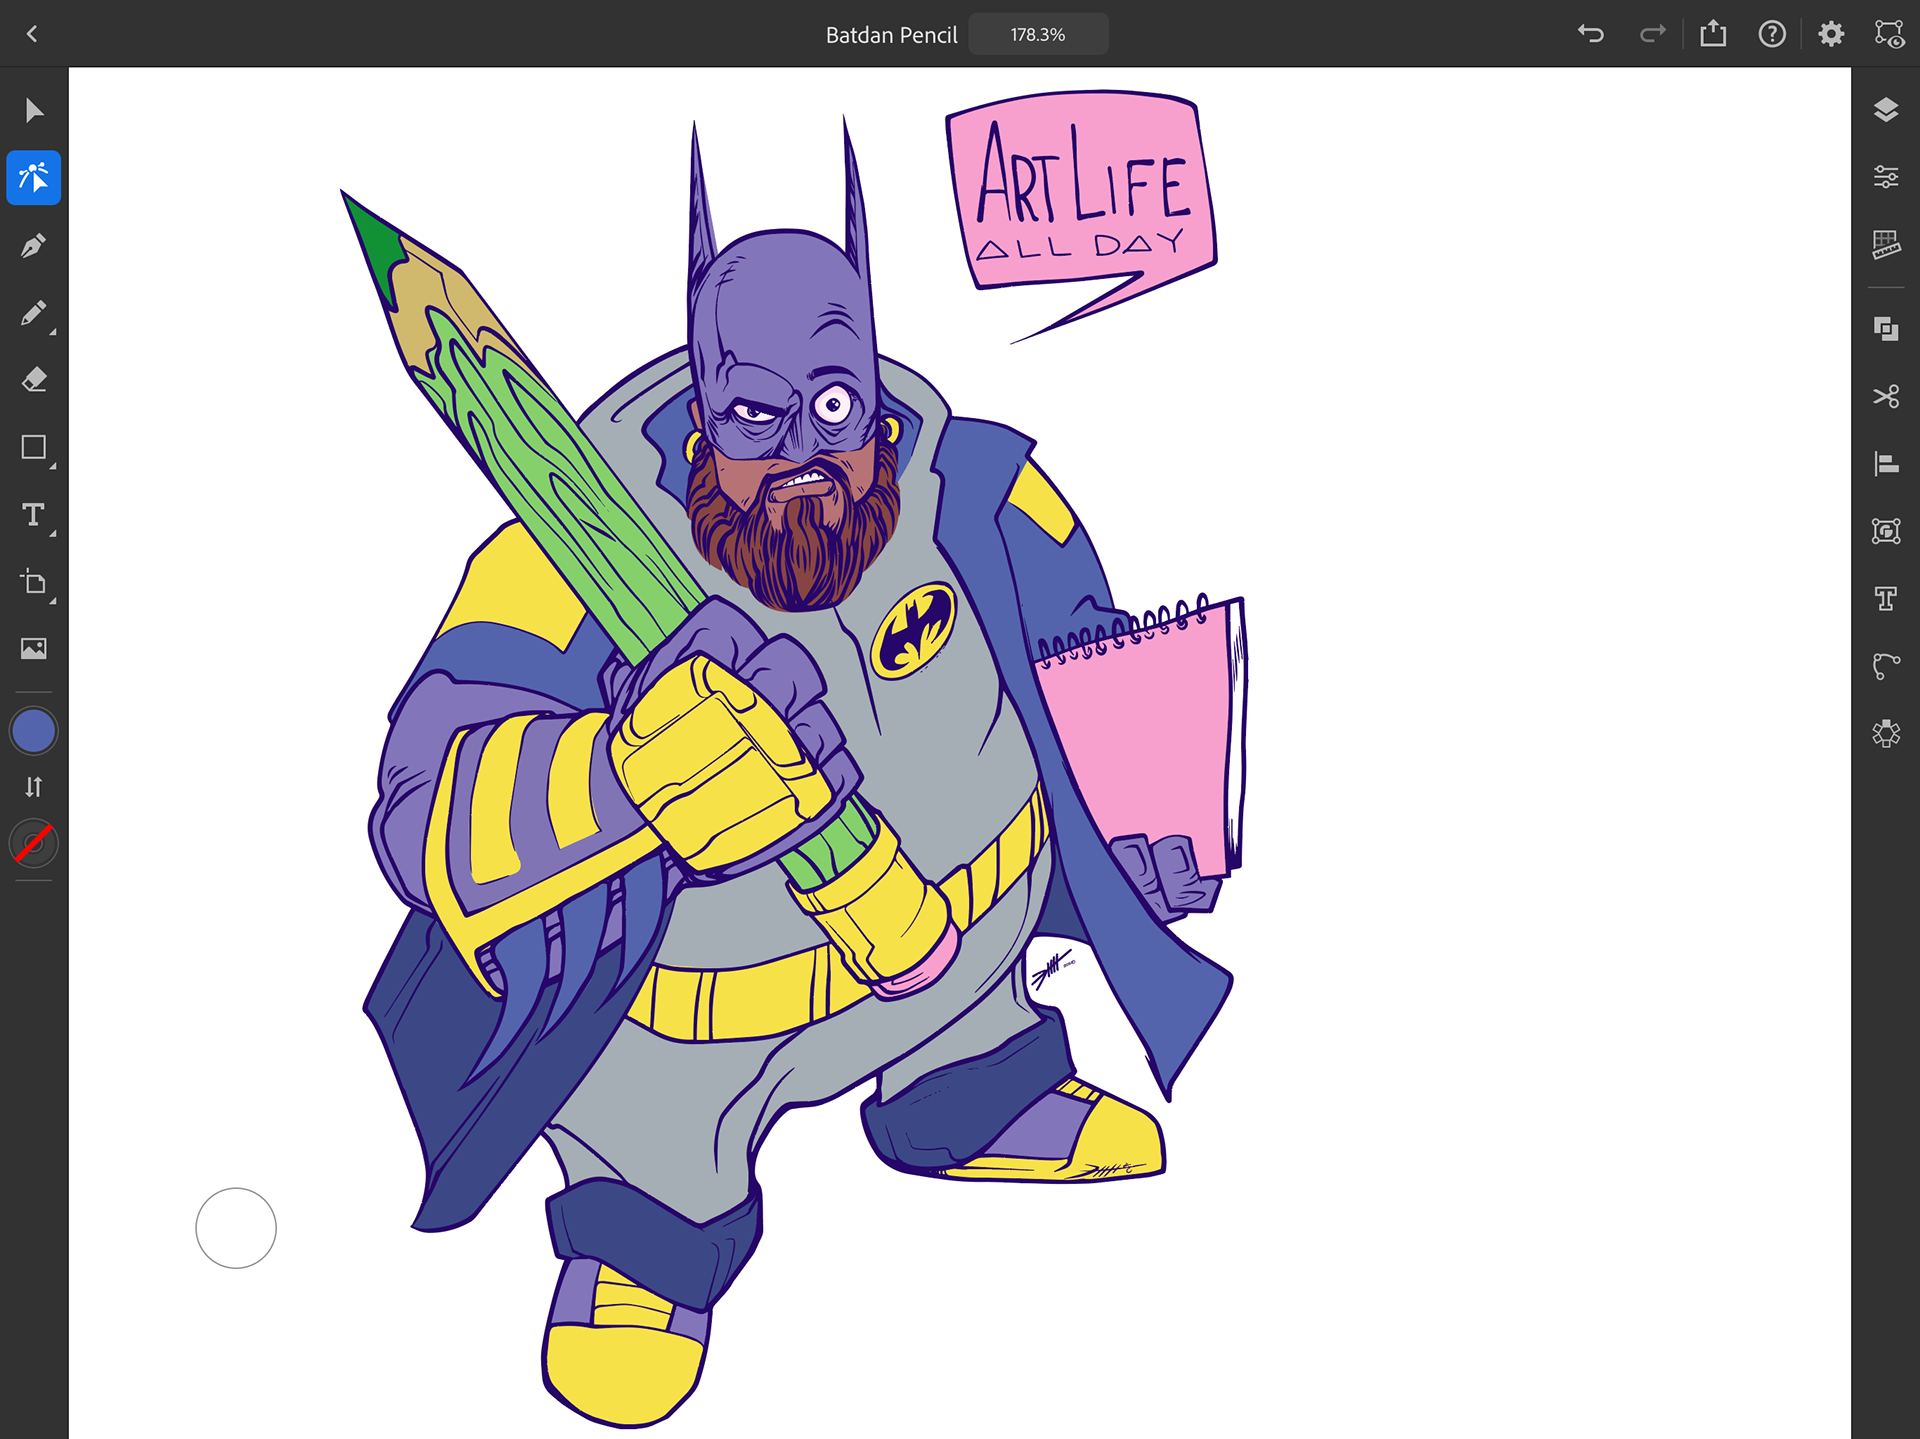Swap fill and stroke colors
This screenshot has width=1920, height=1439.
(x=34, y=788)
